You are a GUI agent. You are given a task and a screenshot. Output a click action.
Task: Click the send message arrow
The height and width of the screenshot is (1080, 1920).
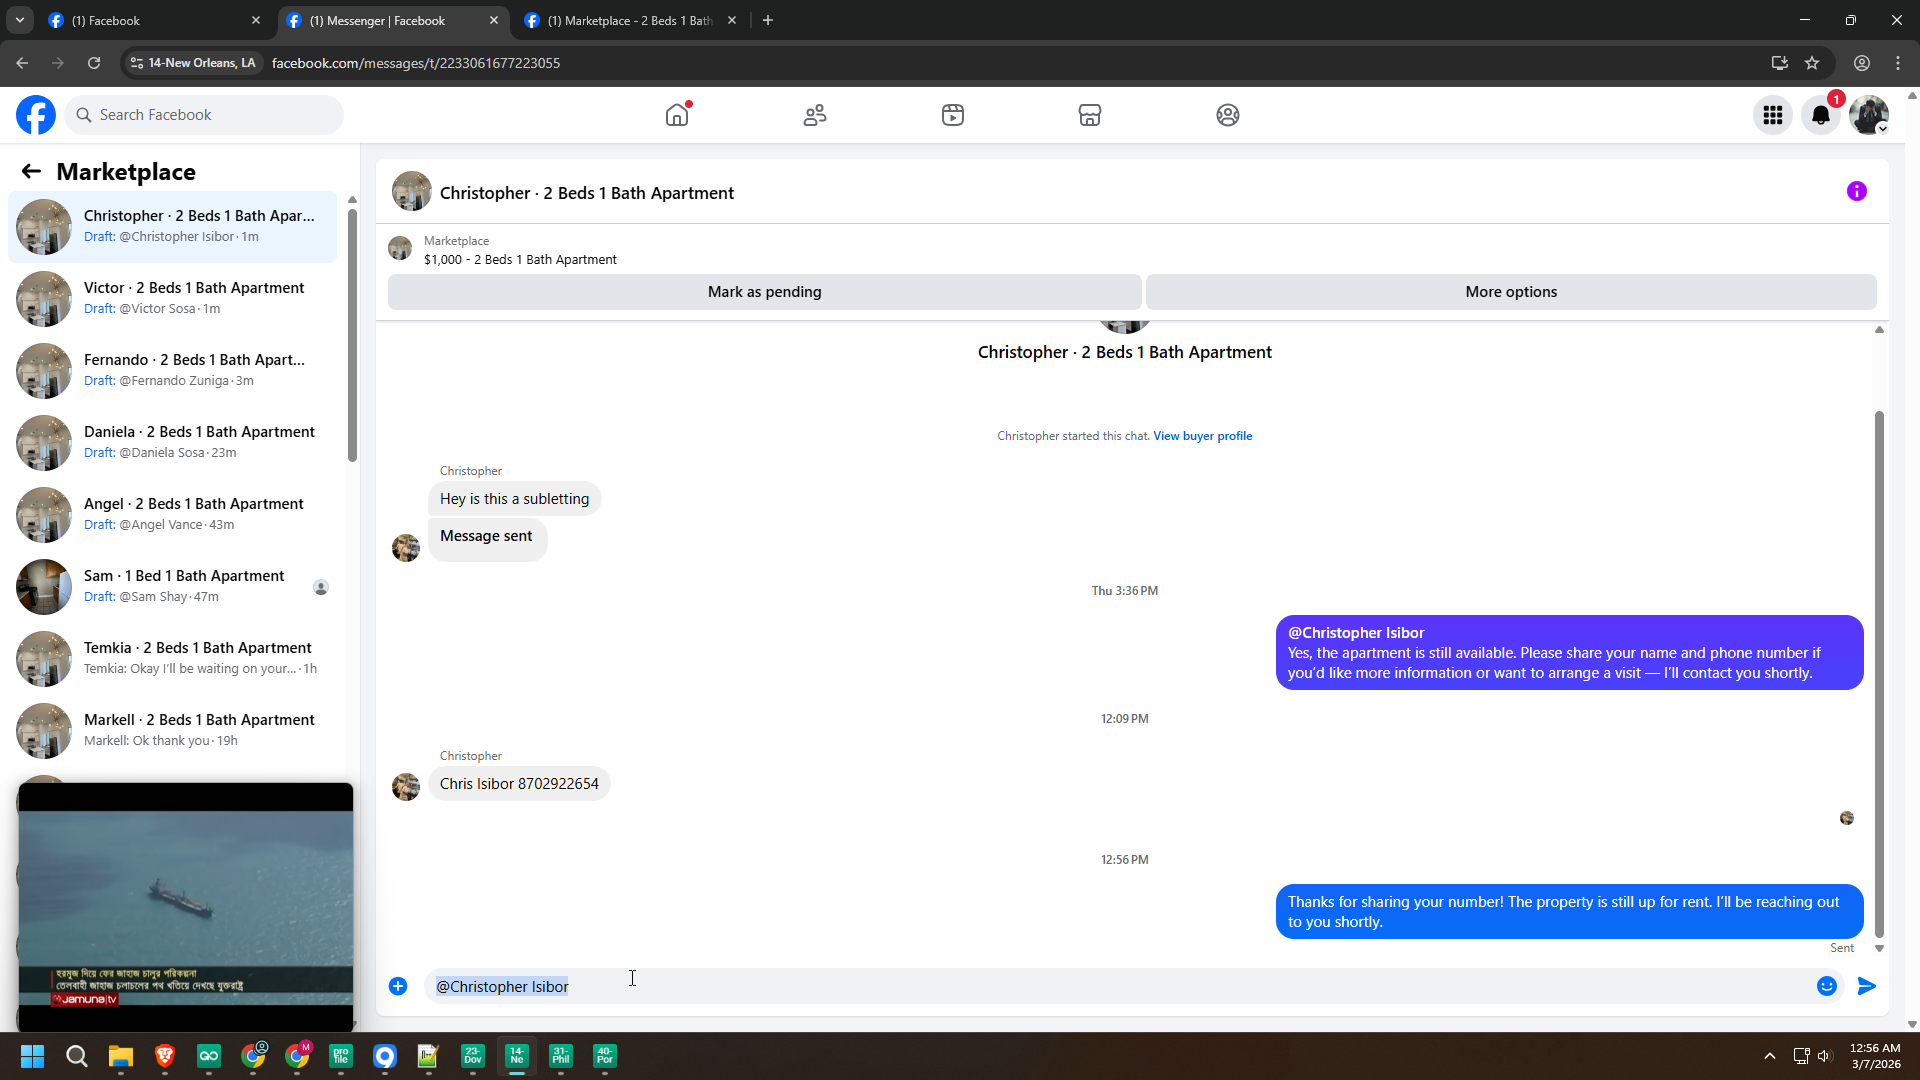(x=1866, y=986)
